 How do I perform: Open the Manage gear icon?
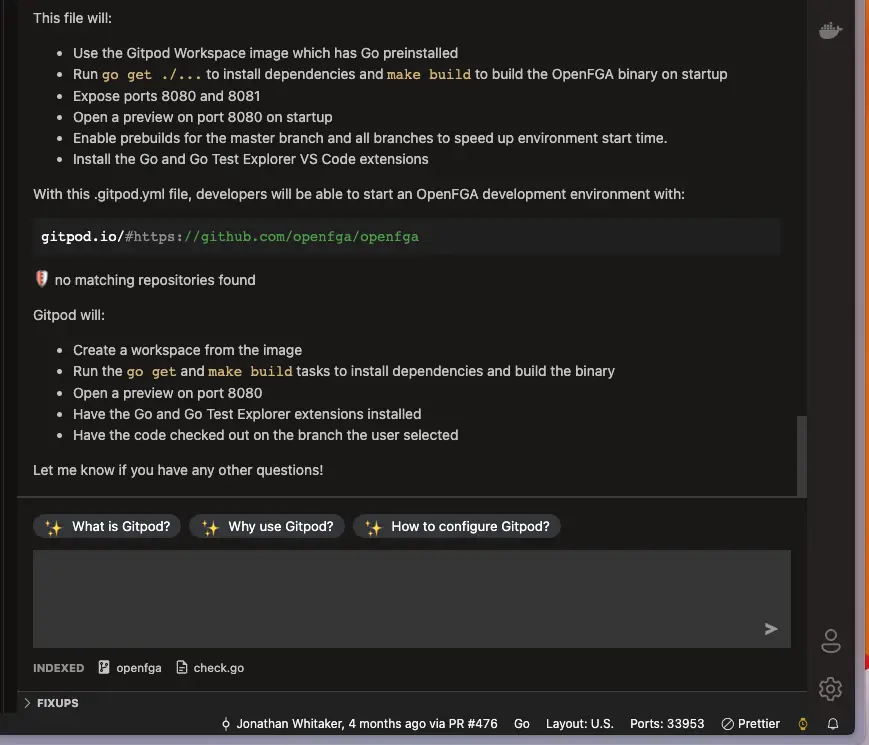[x=830, y=688]
